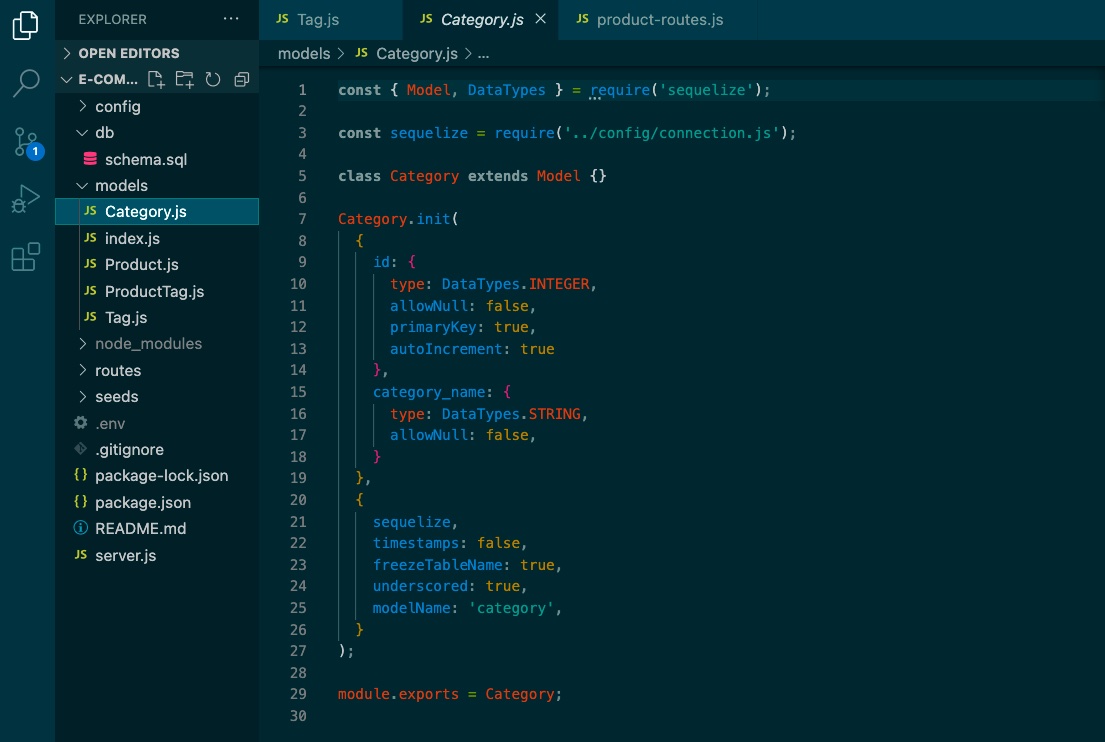Click line number 7 in gutter
The image size is (1105, 742).
[302, 219]
